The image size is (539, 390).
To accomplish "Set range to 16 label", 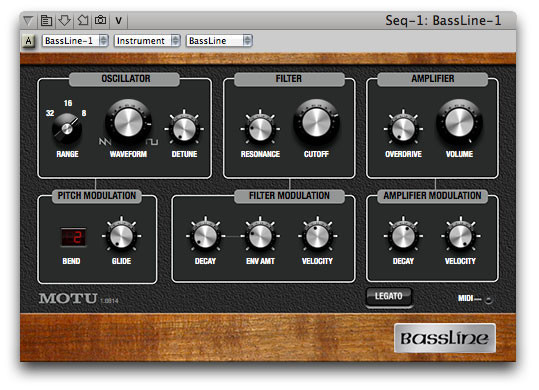I will click(x=68, y=103).
